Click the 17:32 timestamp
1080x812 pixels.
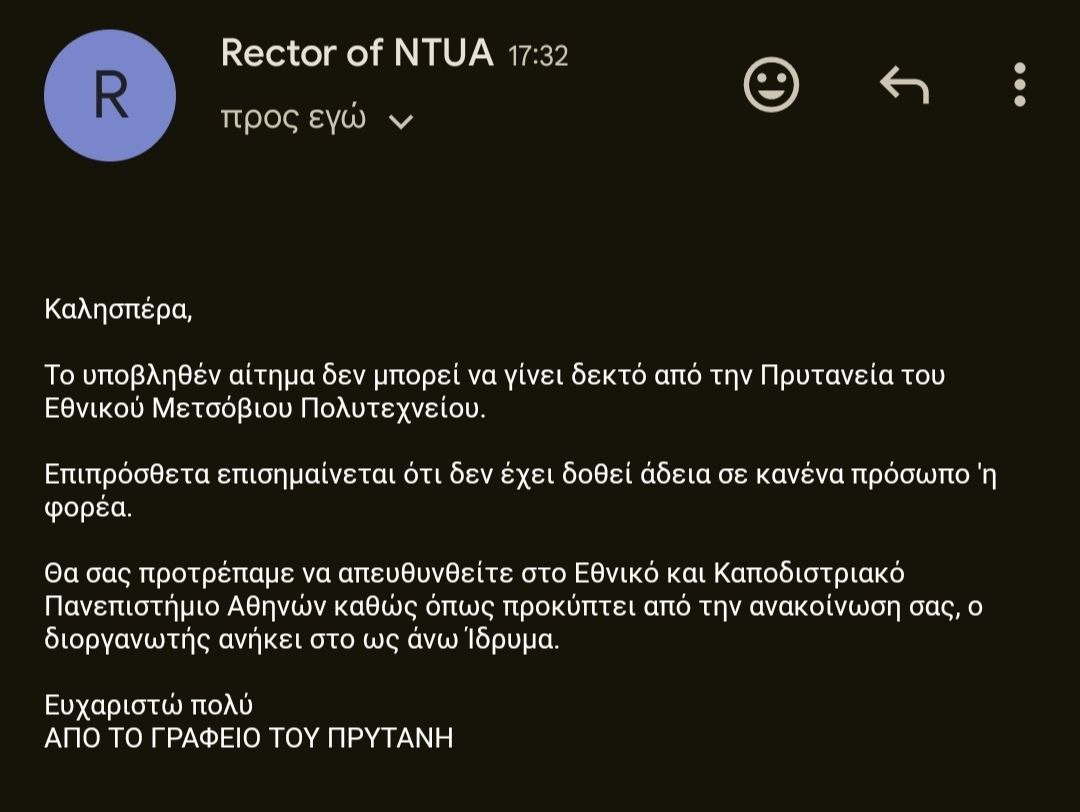[x=538, y=56]
